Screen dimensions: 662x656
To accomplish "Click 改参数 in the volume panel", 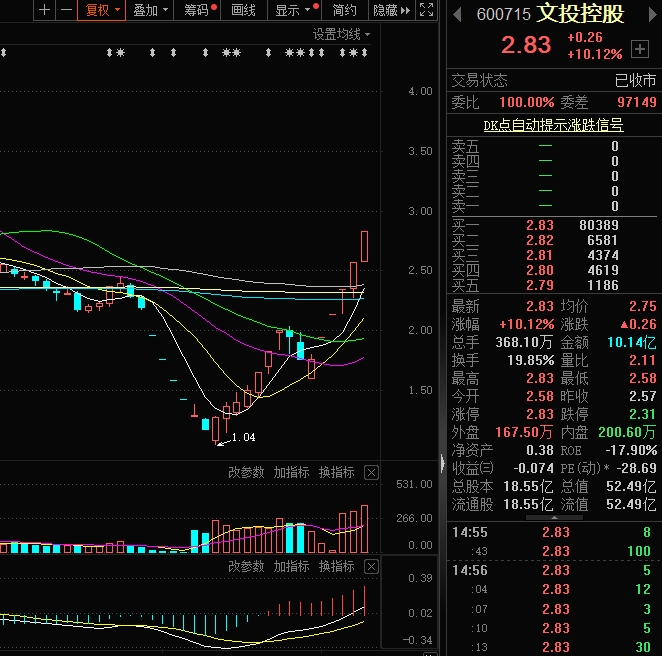I will [246, 472].
